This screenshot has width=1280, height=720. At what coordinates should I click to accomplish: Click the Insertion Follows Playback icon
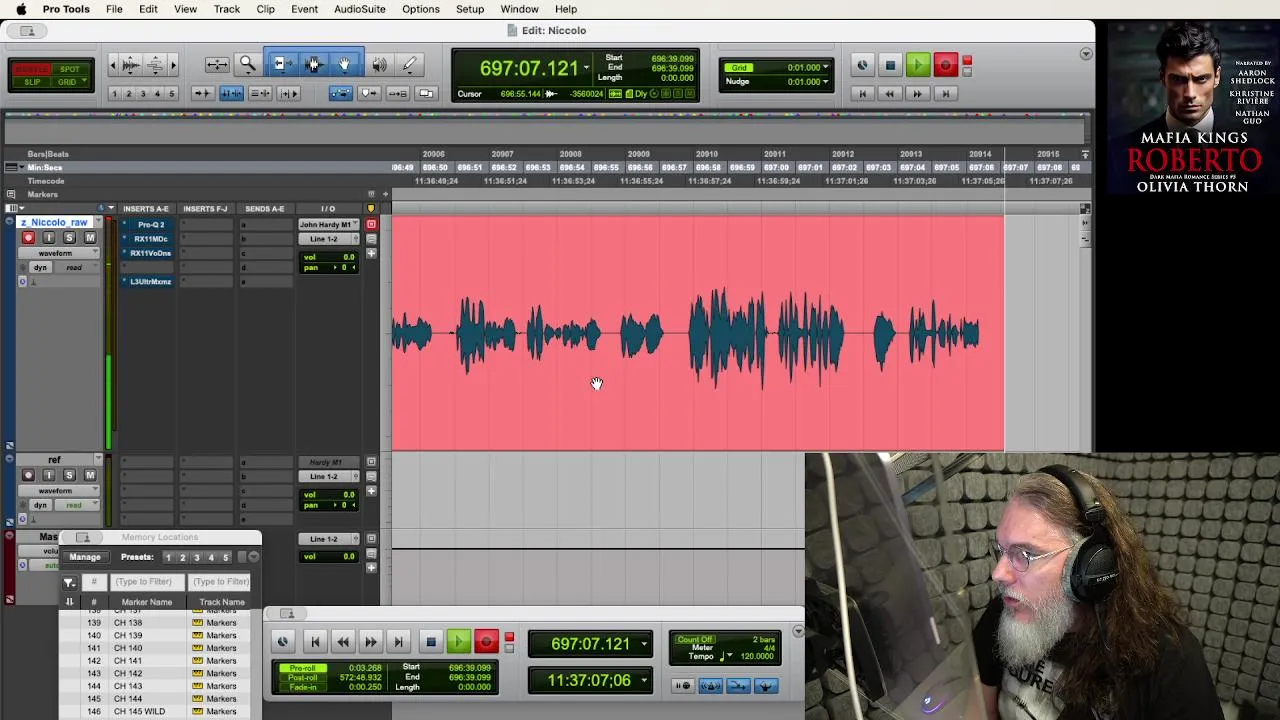coord(288,93)
